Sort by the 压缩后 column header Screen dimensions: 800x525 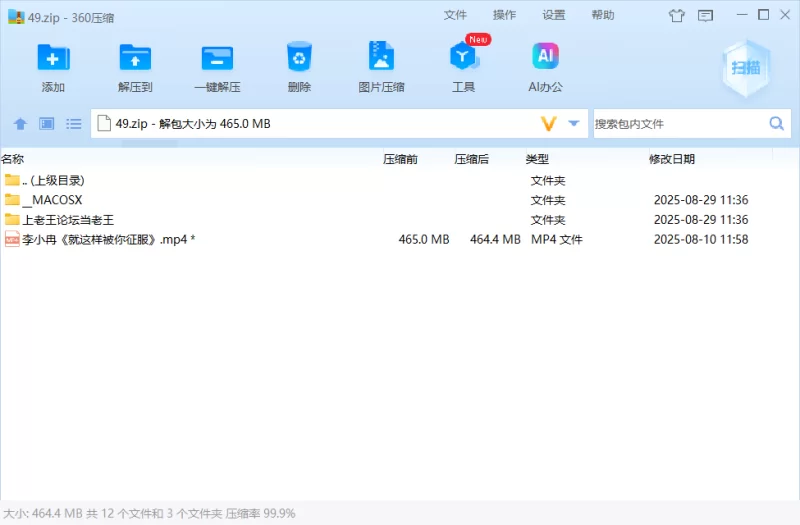(x=471, y=159)
